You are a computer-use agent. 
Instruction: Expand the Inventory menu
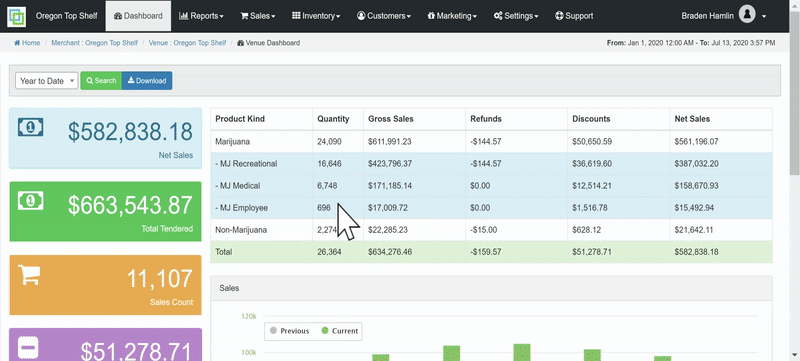tap(316, 16)
